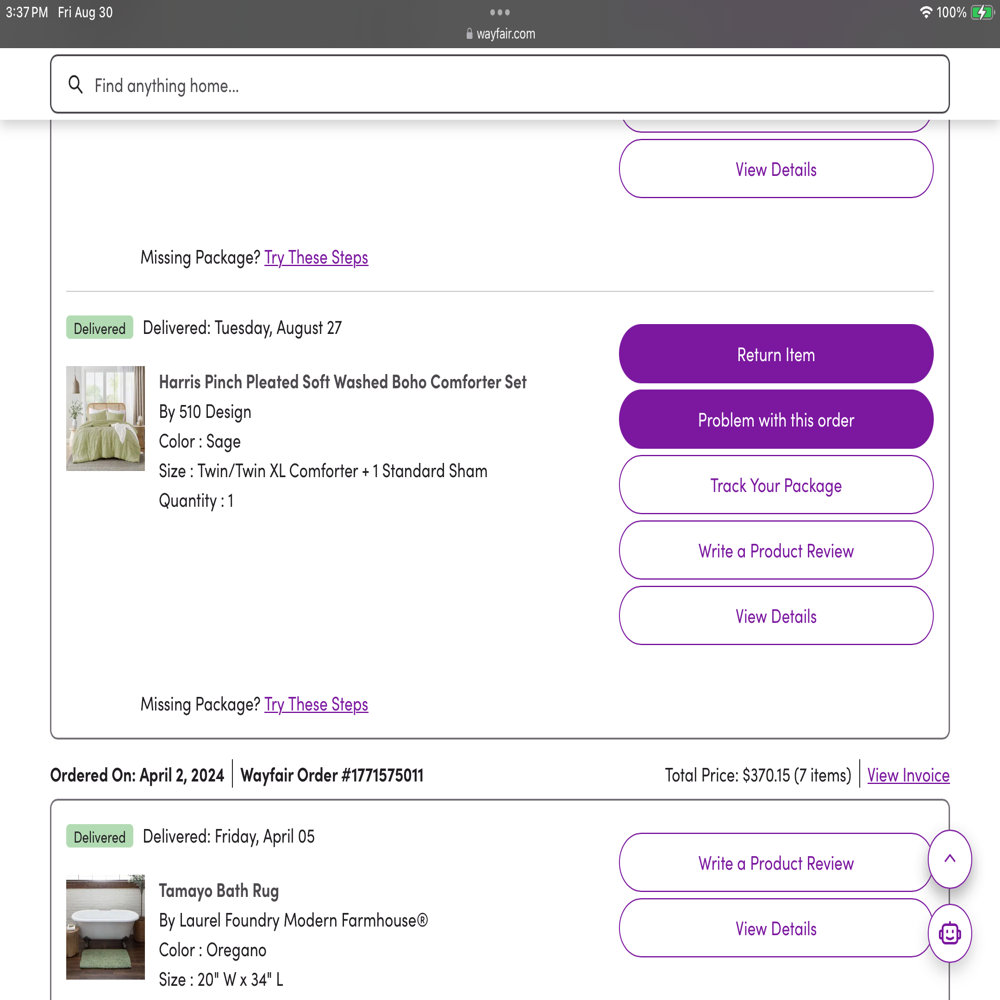Open the chat assistant robot icon
Viewport: 1000px width, 1000px height.
pyautogui.click(x=950, y=933)
